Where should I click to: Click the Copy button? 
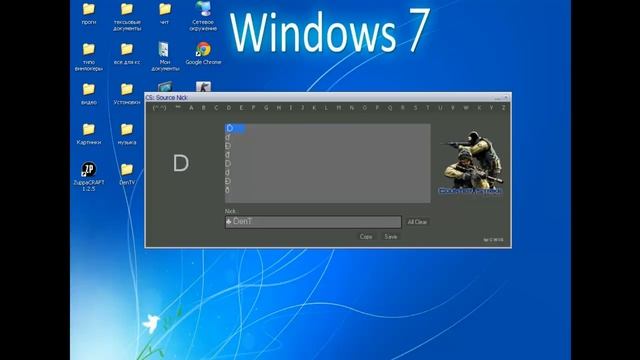point(366,237)
